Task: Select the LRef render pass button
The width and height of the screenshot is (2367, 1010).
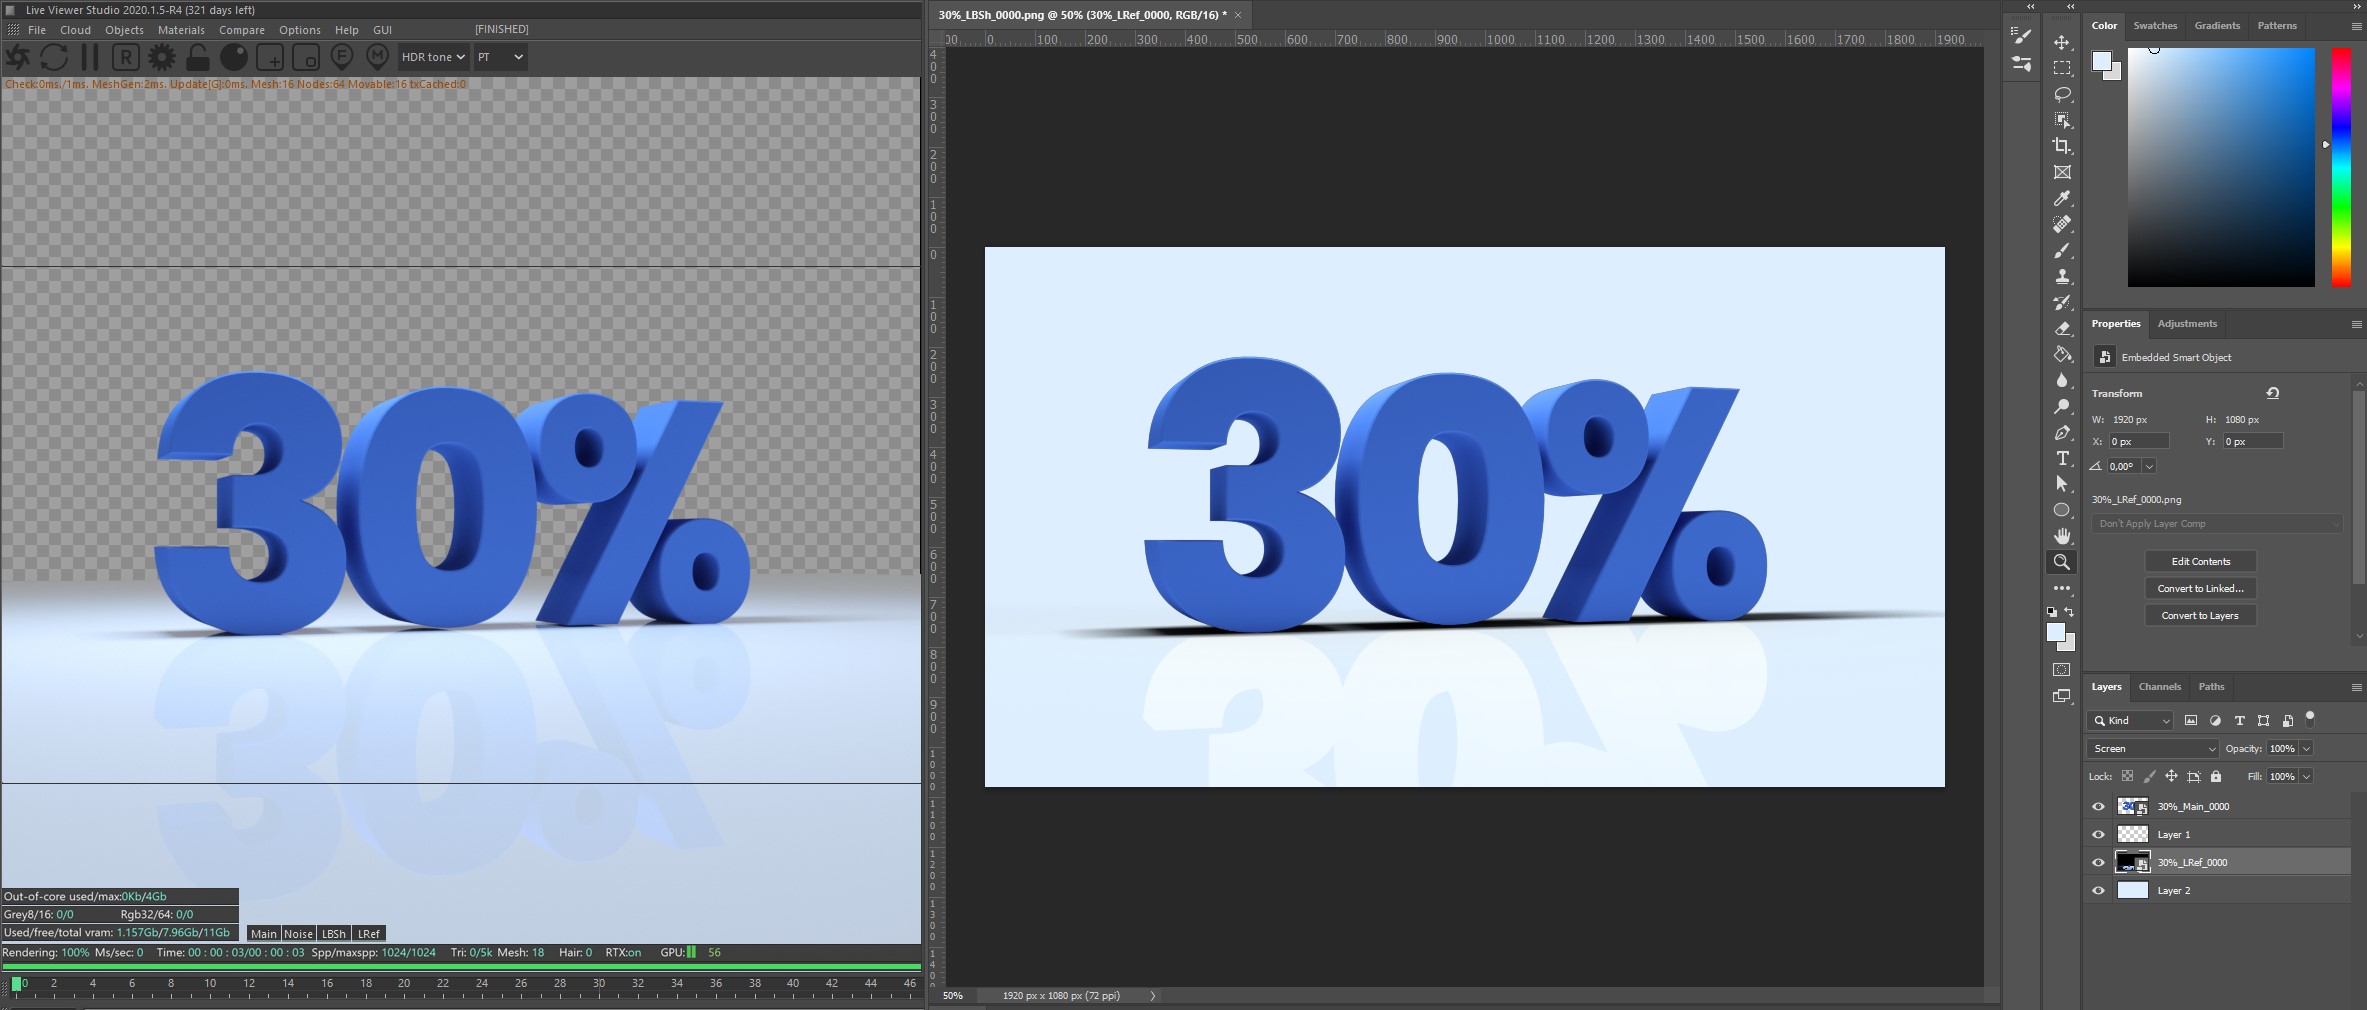Action: (x=369, y=934)
